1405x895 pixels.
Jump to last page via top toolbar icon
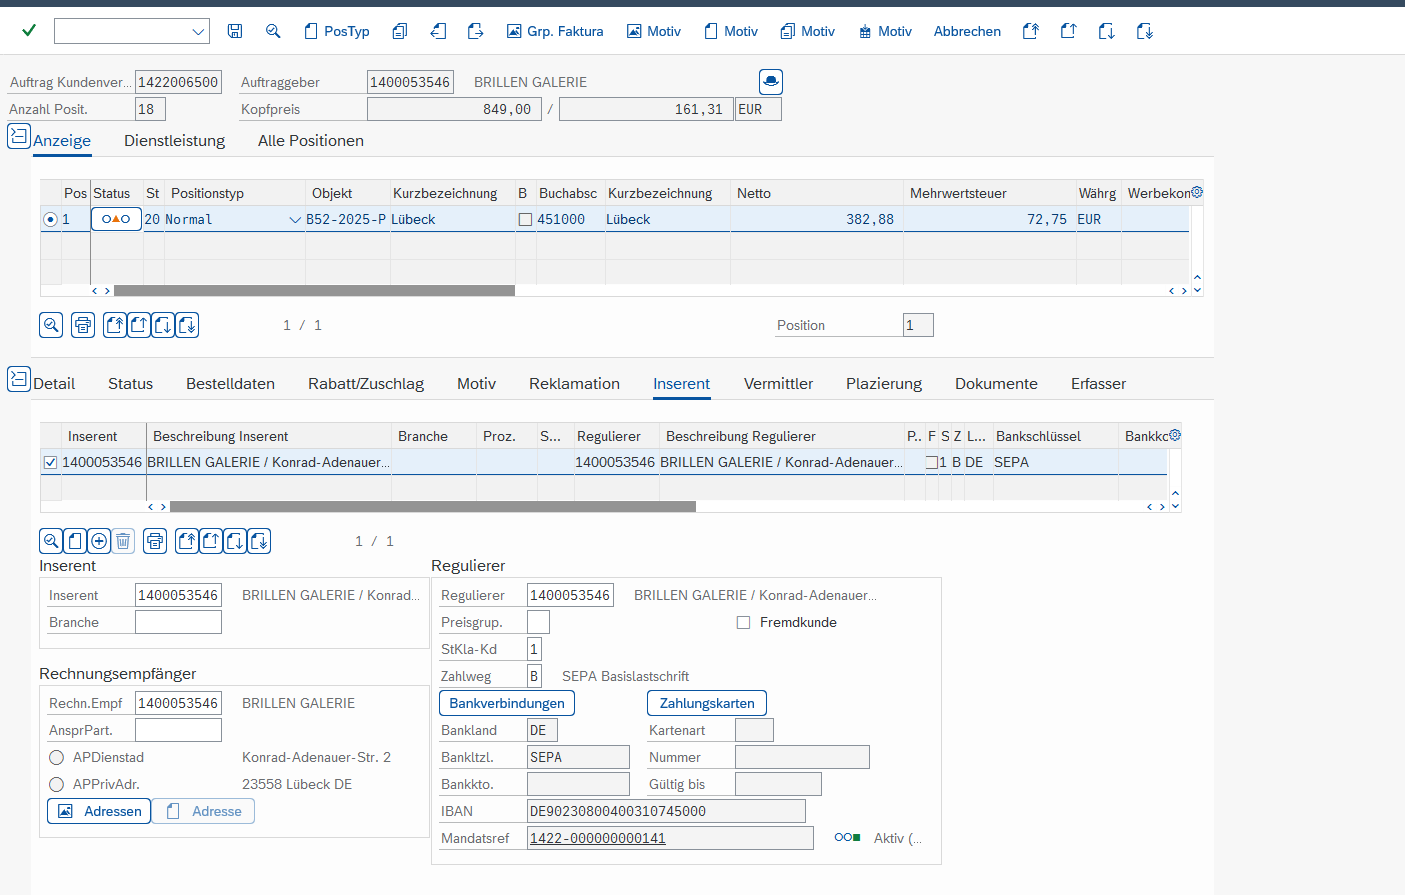click(x=1145, y=31)
